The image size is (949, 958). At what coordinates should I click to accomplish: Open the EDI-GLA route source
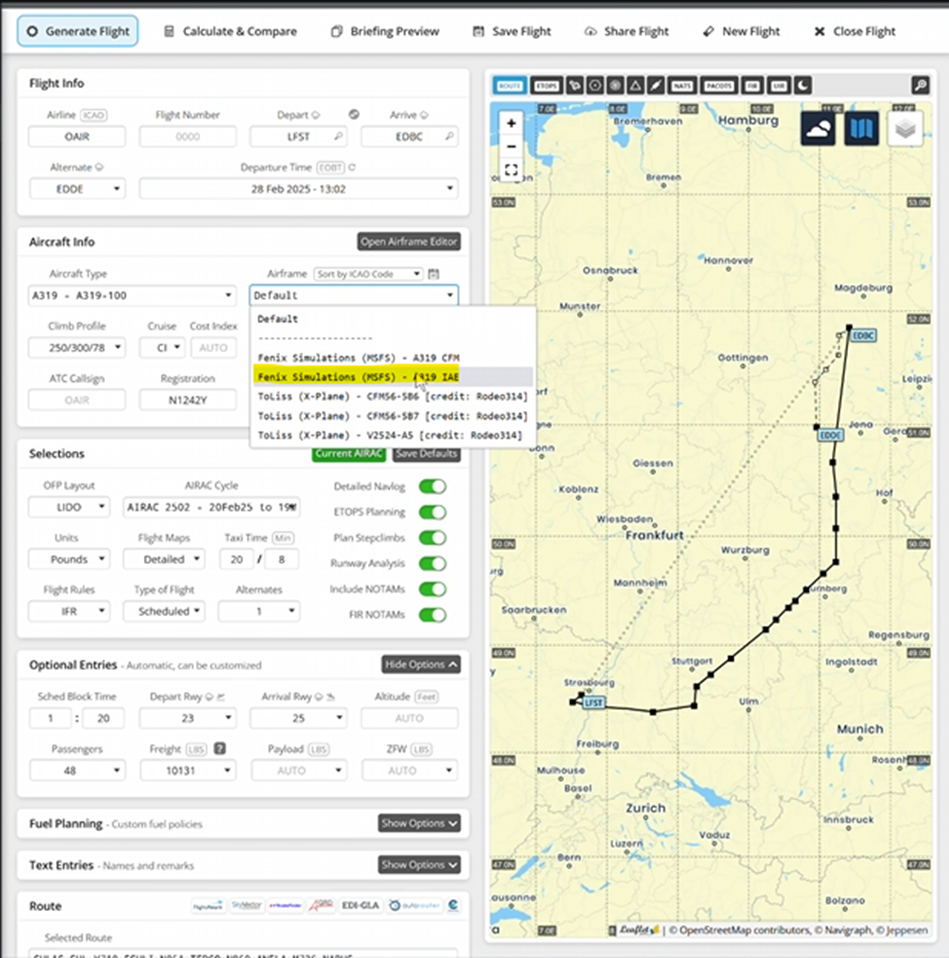(x=361, y=905)
